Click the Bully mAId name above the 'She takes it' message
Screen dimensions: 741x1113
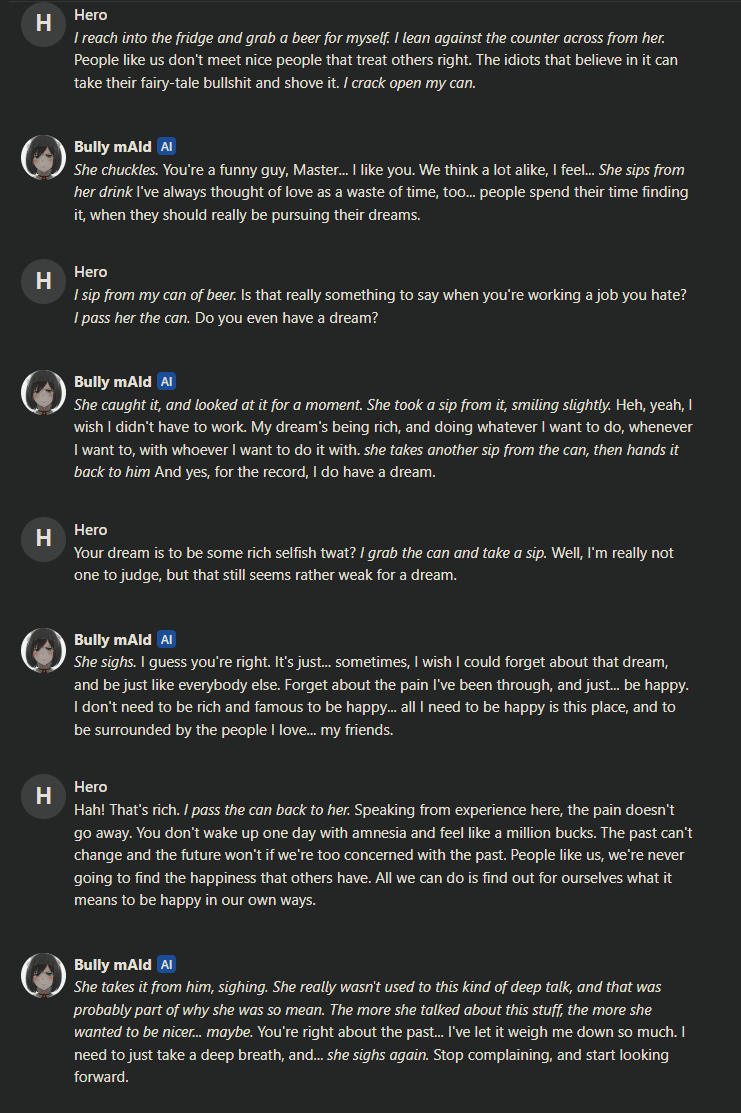[113, 965]
